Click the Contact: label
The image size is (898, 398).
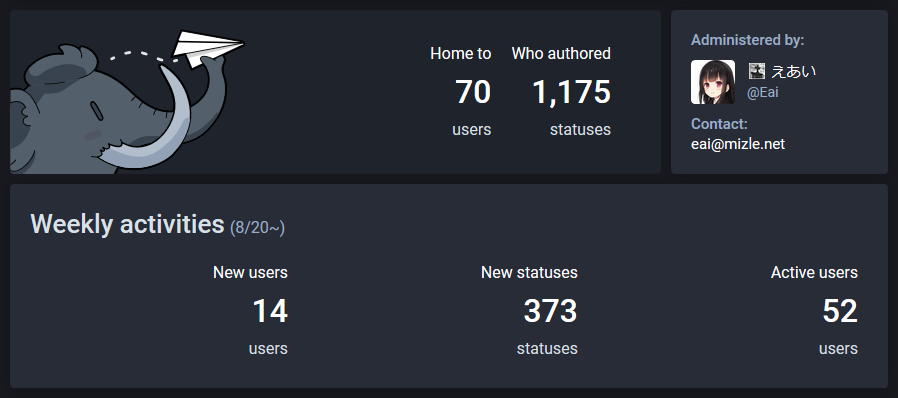pyautogui.click(x=719, y=124)
